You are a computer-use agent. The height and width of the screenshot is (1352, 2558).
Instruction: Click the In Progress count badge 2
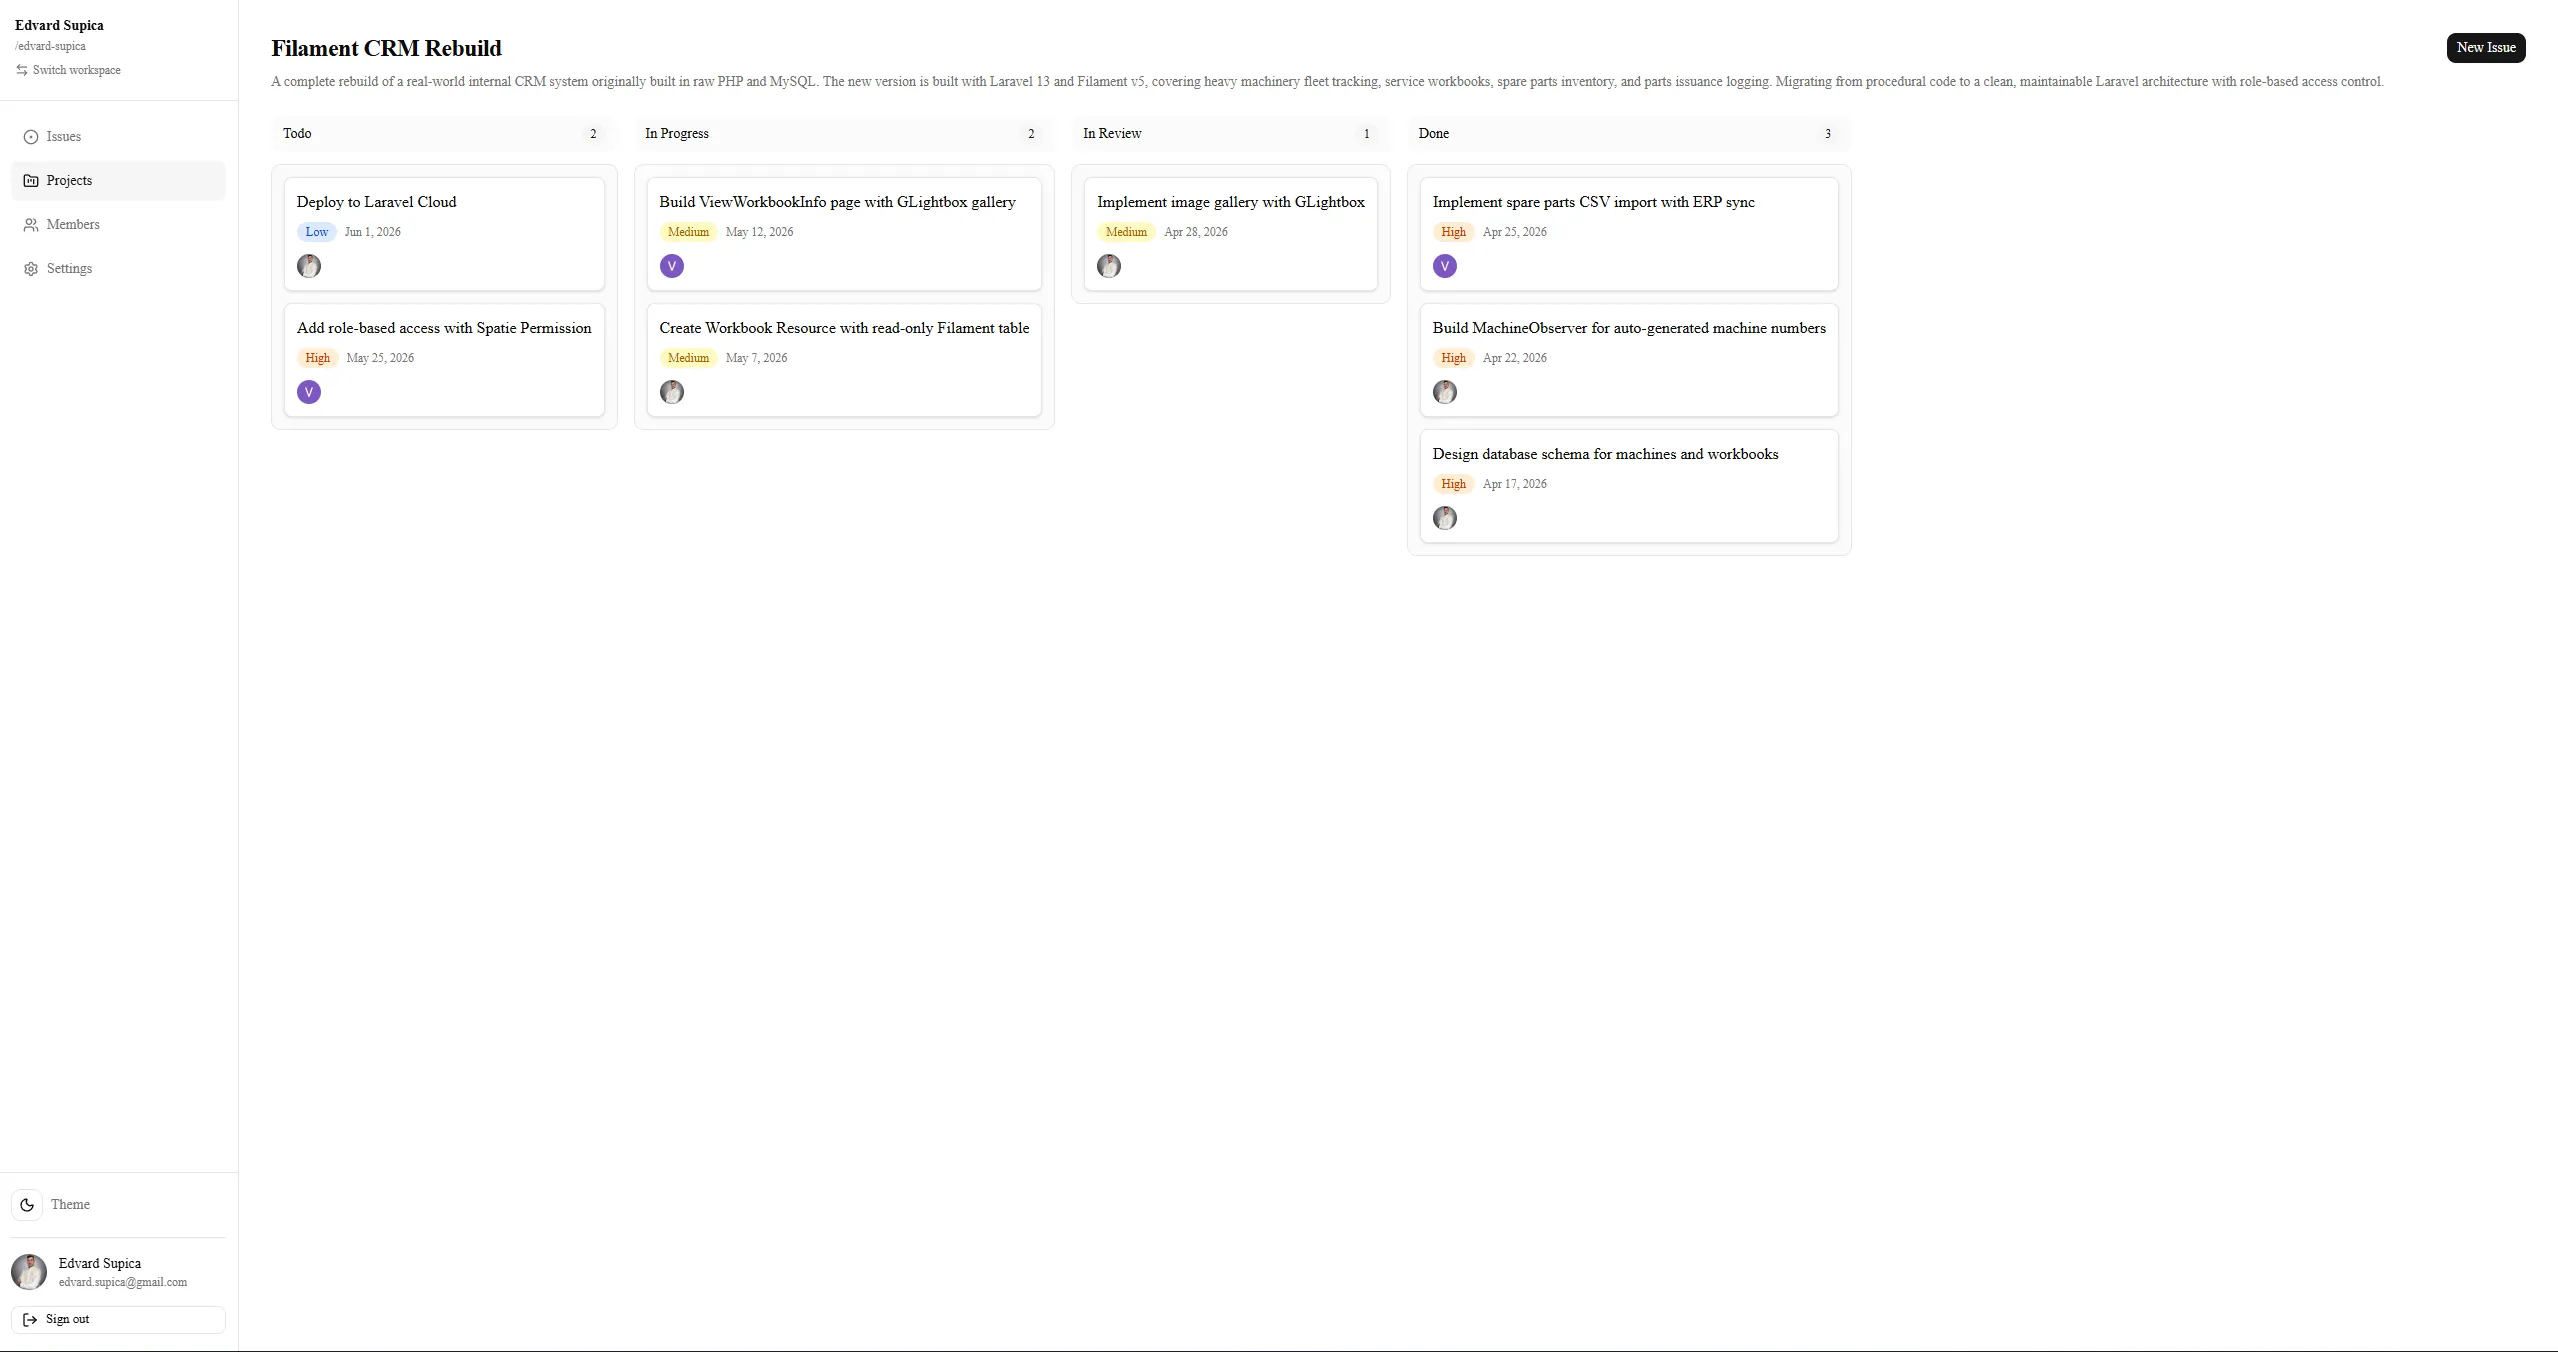coord(1031,134)
